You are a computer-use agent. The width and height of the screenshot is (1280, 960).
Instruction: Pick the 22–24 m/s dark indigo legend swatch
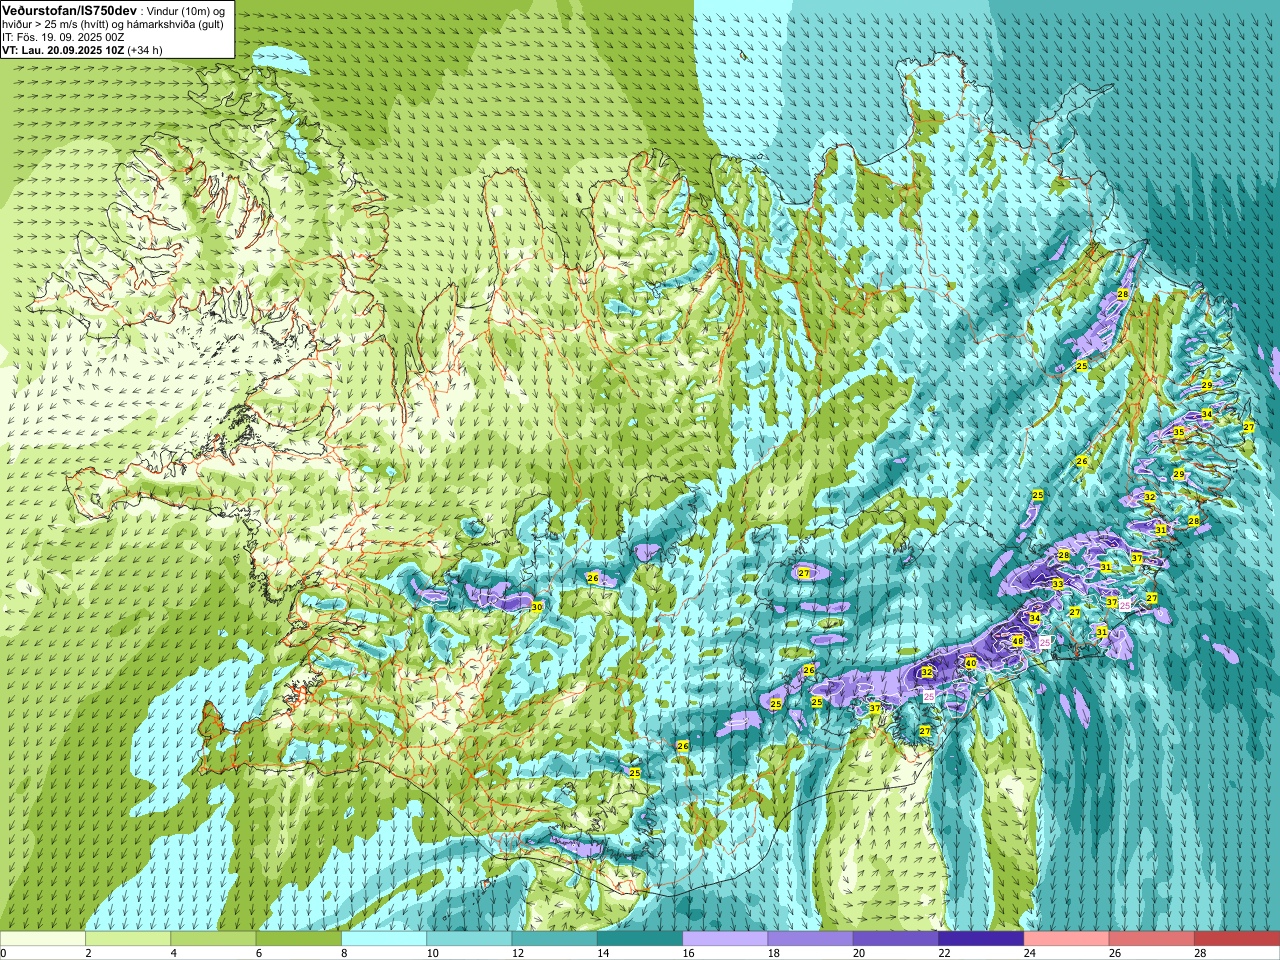click(x=981, y=939)
